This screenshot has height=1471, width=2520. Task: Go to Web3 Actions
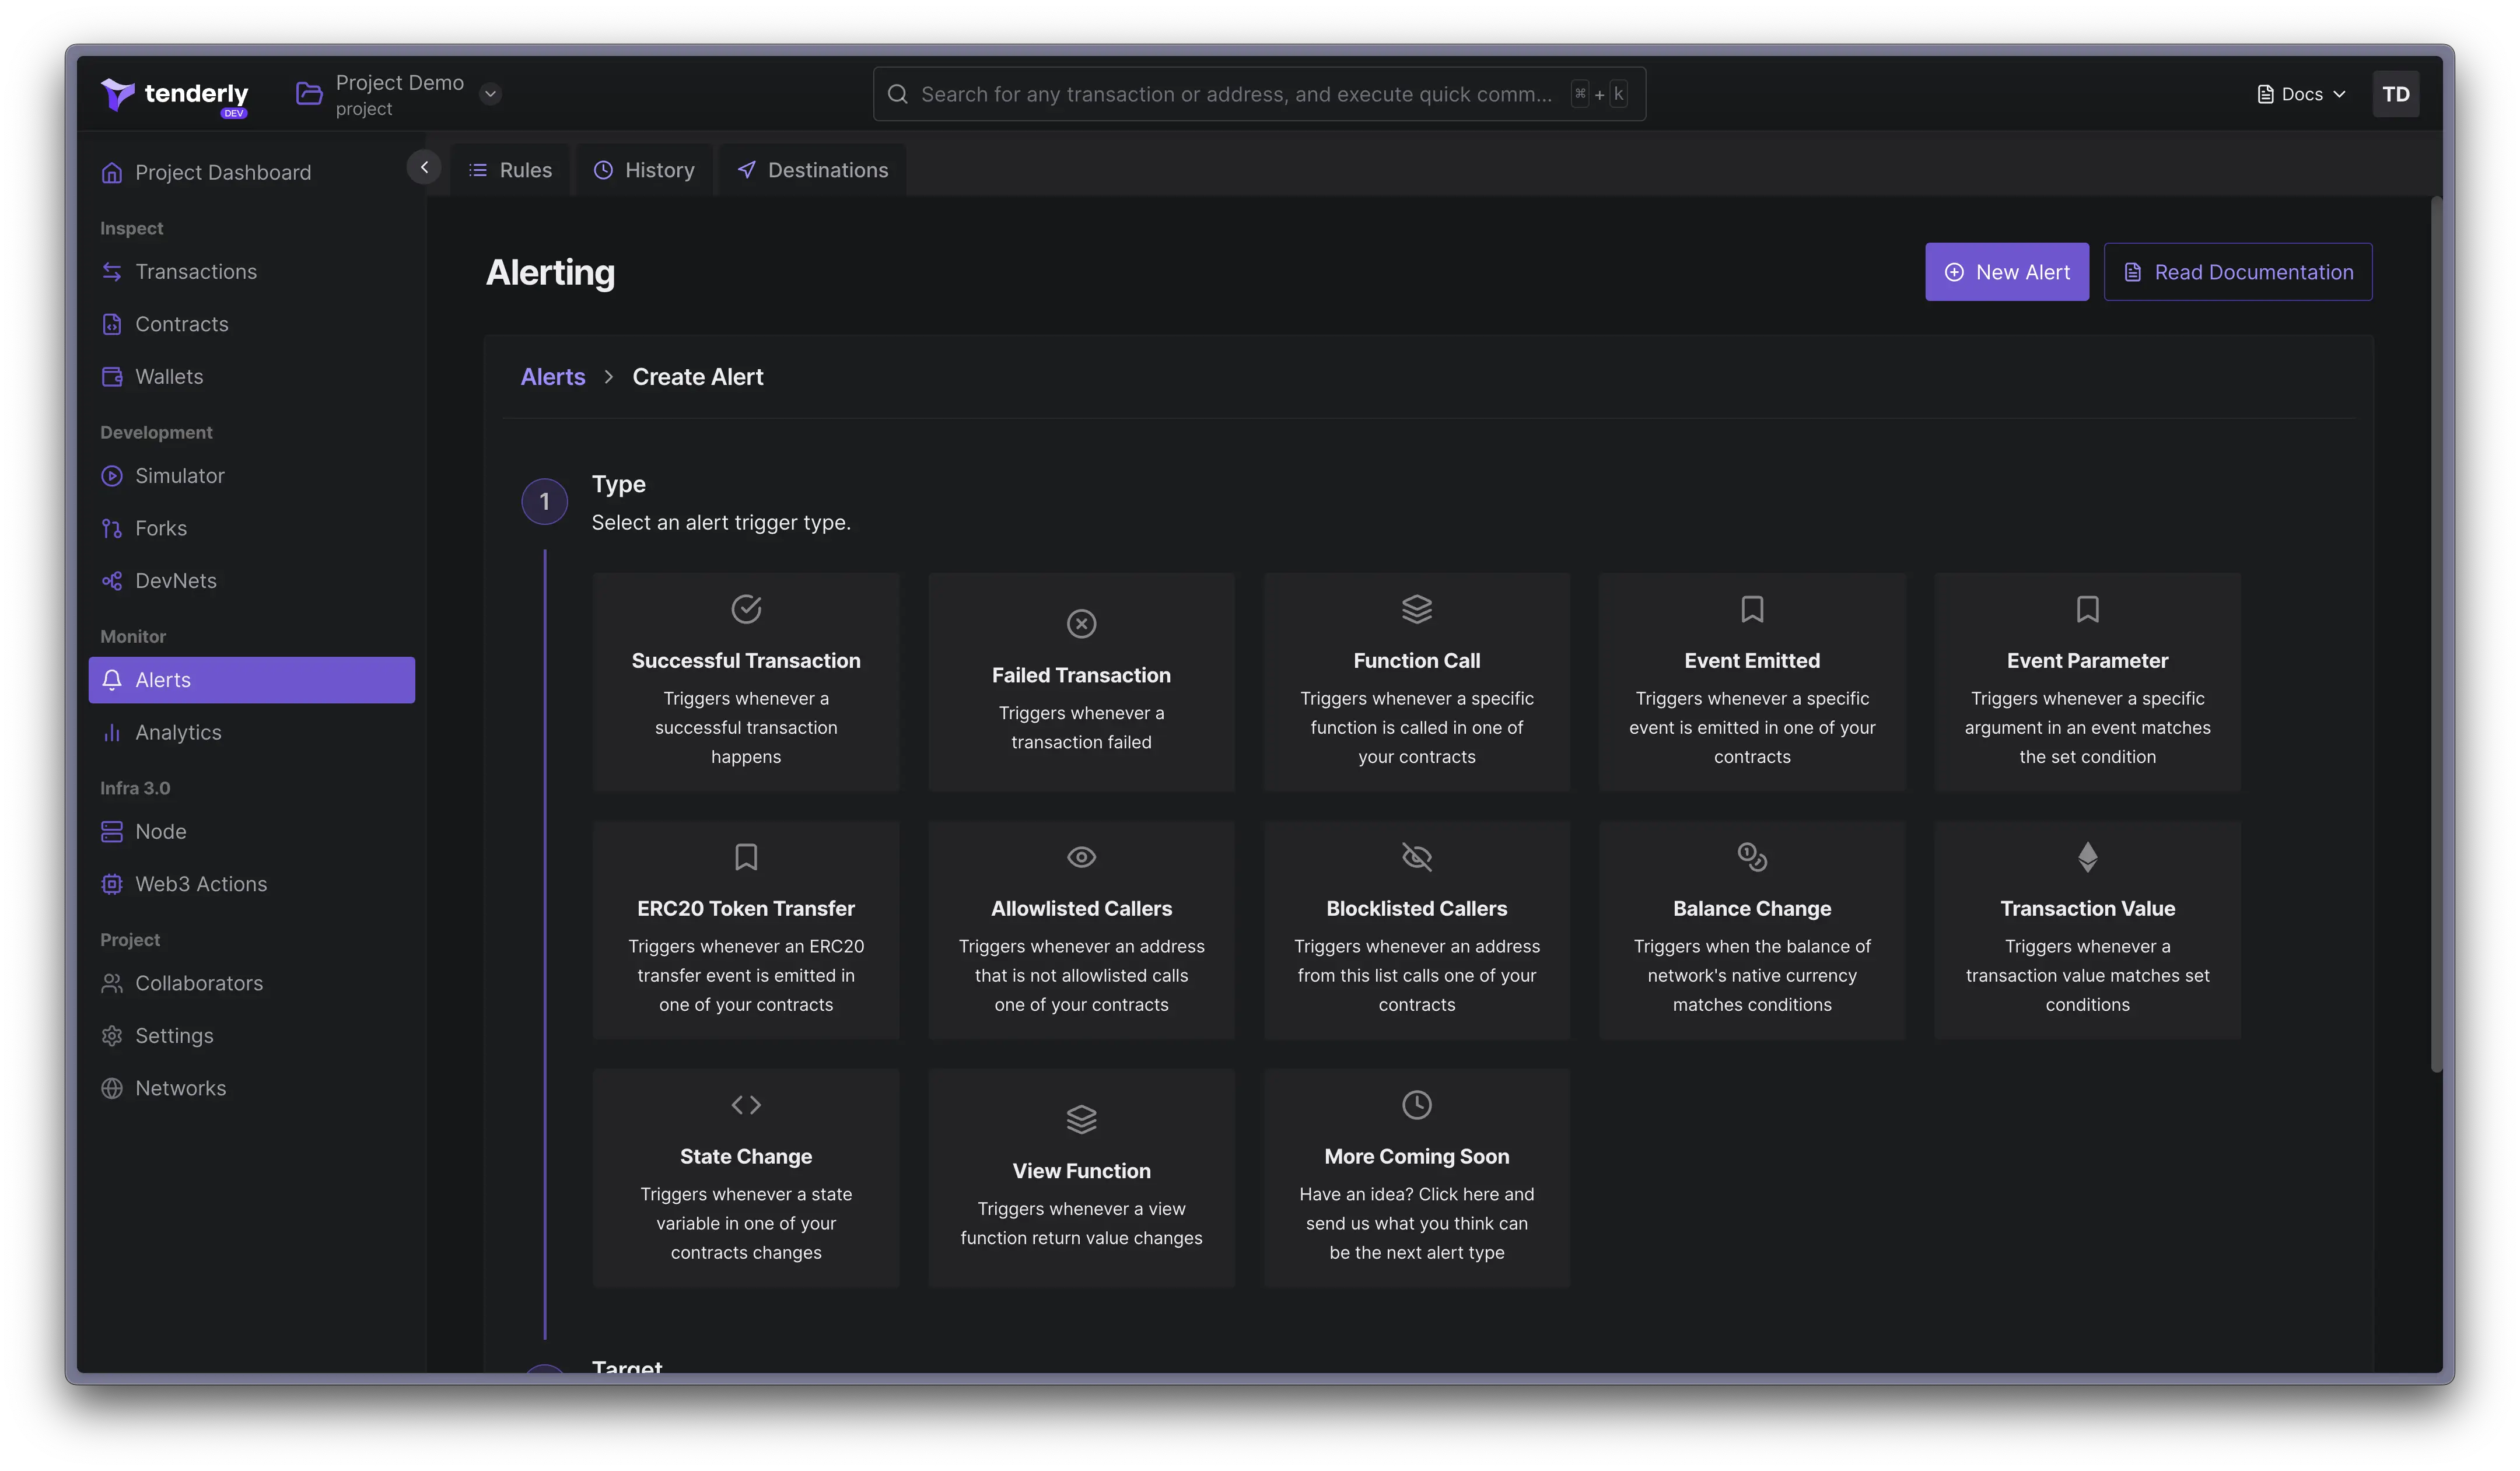tap(184, 884)
